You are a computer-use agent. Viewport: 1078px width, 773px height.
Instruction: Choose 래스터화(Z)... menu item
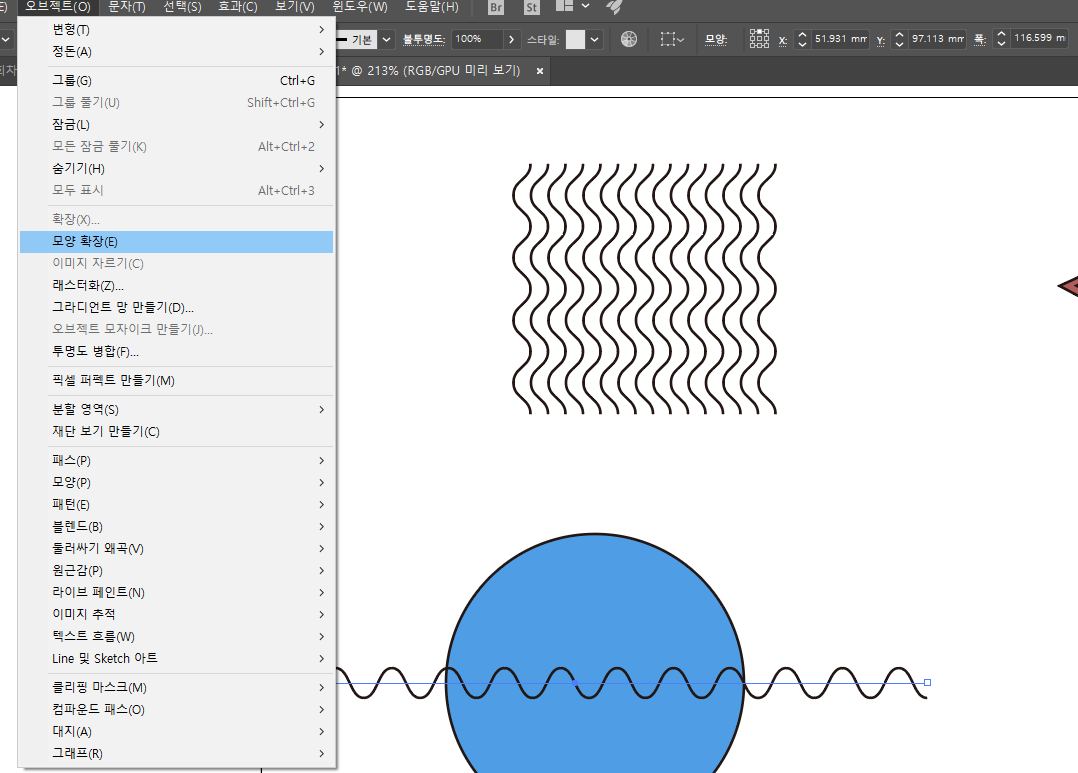click(x=177, y=285)
